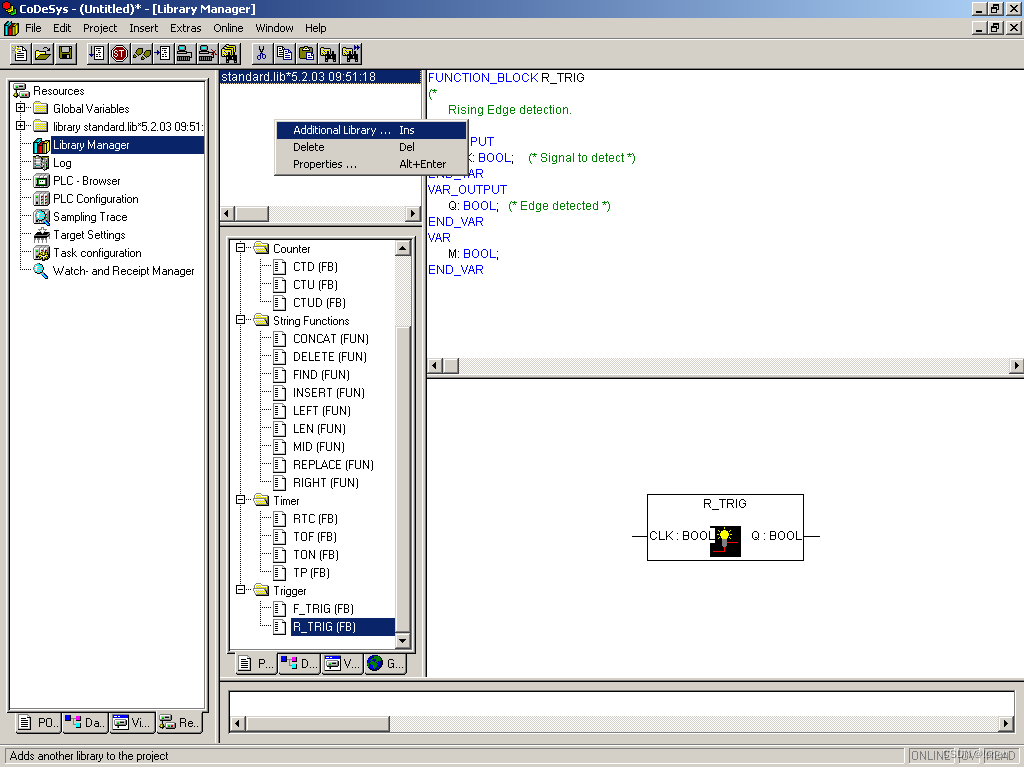Open Watch- and Receipt Manager

[x=123, y=270]
